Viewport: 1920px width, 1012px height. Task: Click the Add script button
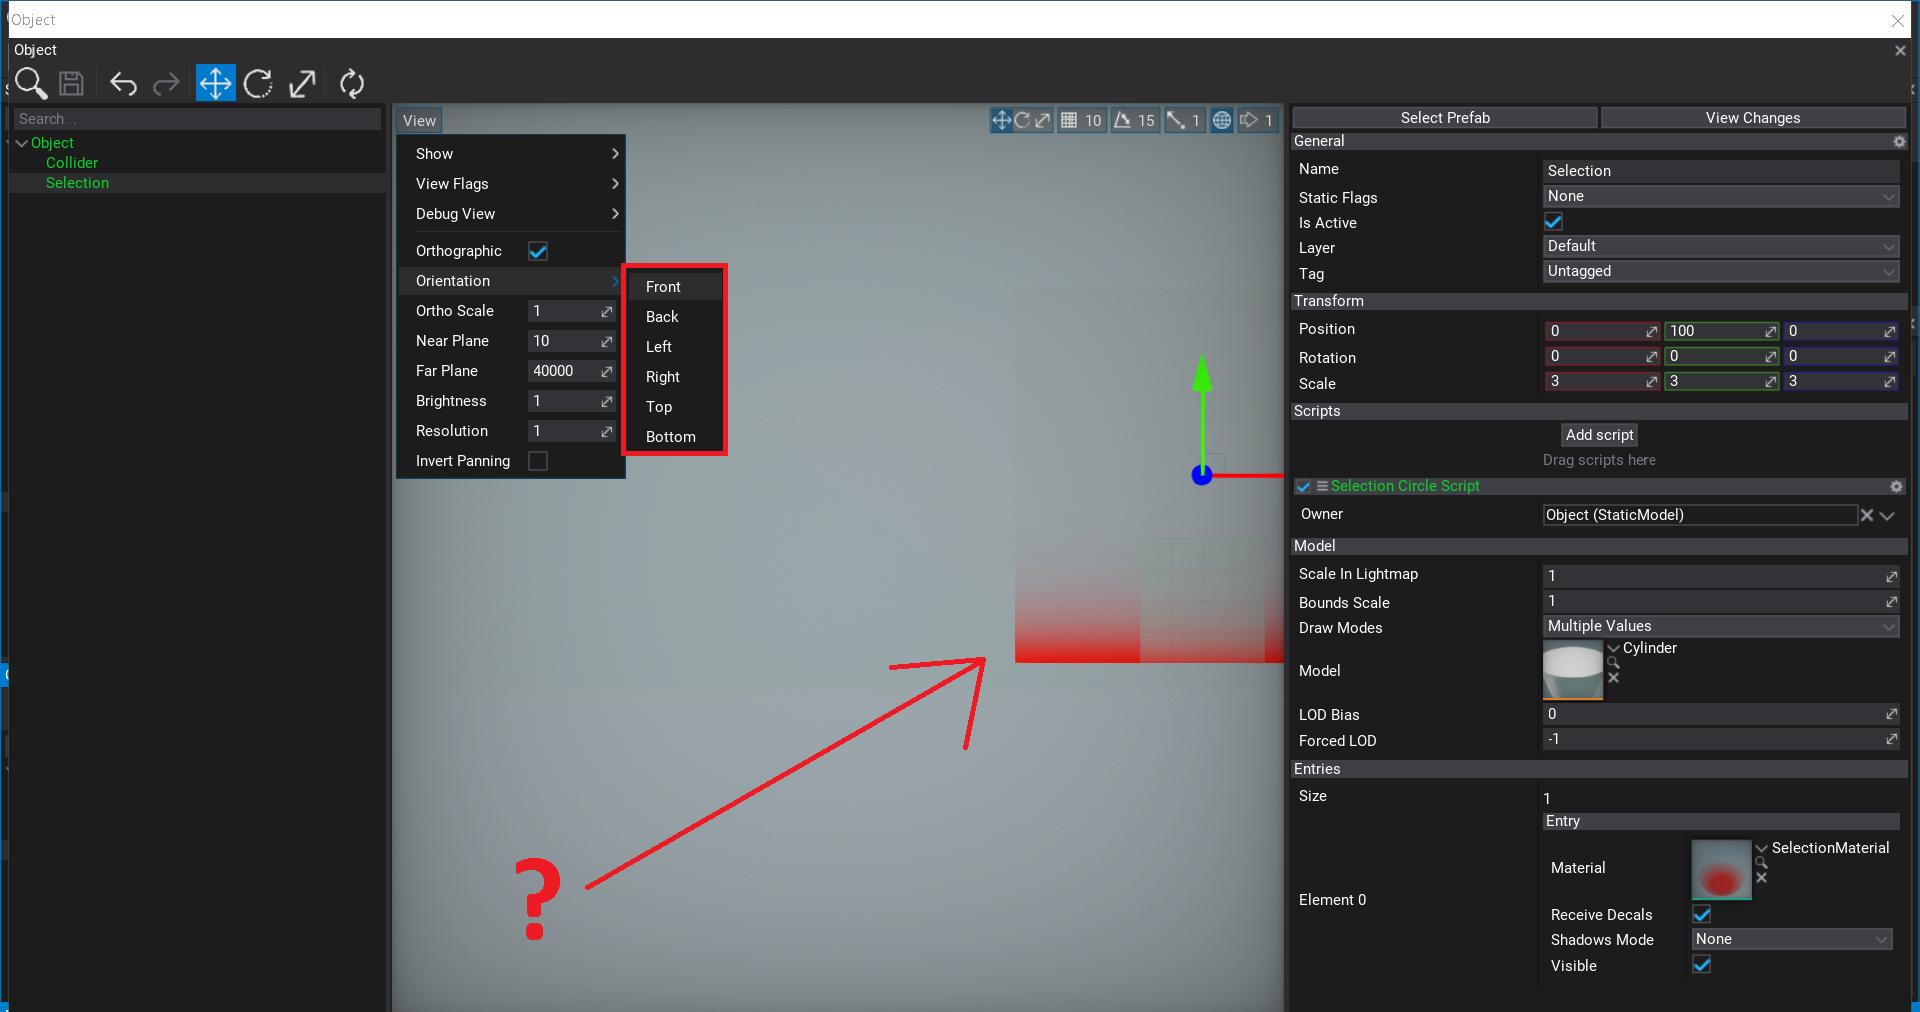[1598, 434]
